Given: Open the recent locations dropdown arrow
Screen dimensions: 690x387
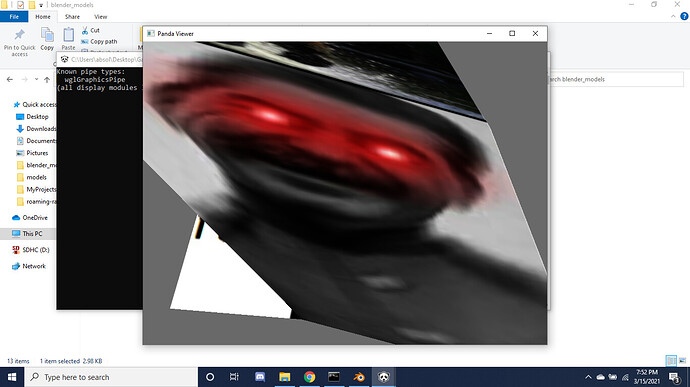Looking at the screenshot, I should 36,80.
